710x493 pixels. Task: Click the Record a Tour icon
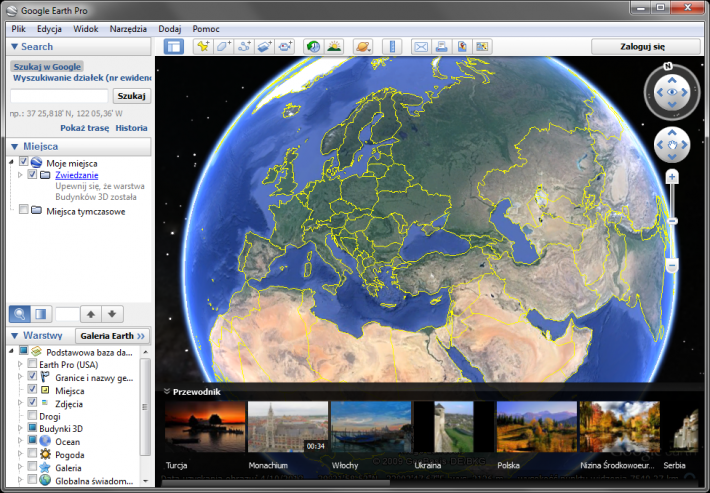click(x=285, y=46)
